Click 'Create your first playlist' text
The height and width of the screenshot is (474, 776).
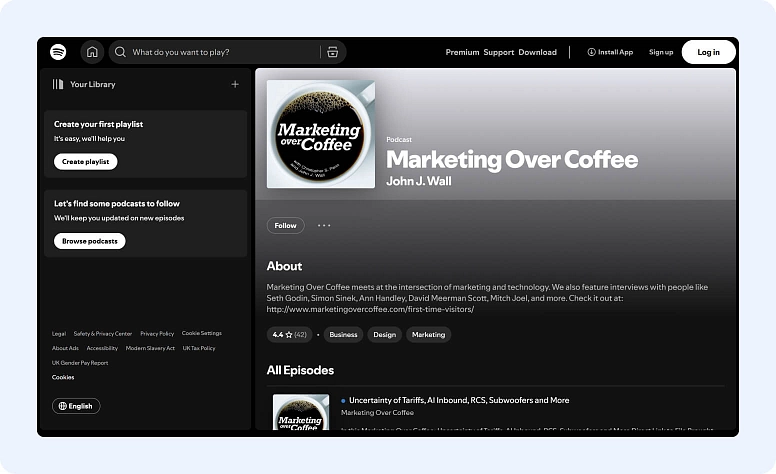pyautogui.click(x=98, y=124)
